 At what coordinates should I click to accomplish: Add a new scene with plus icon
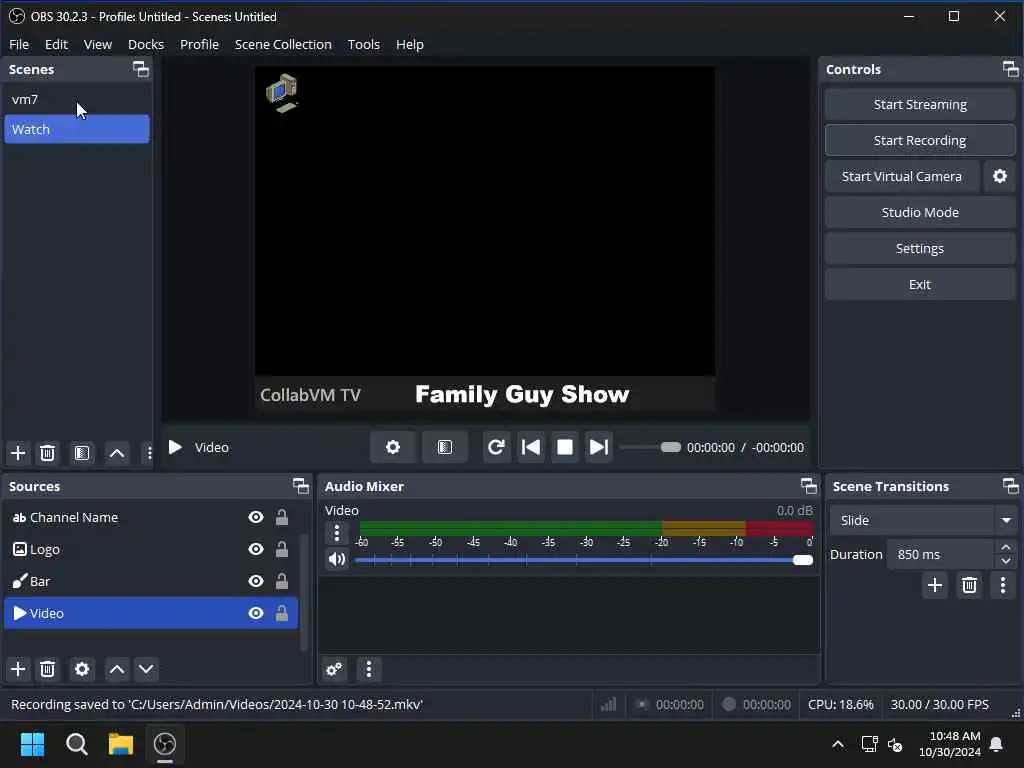(x=18, y=453)
